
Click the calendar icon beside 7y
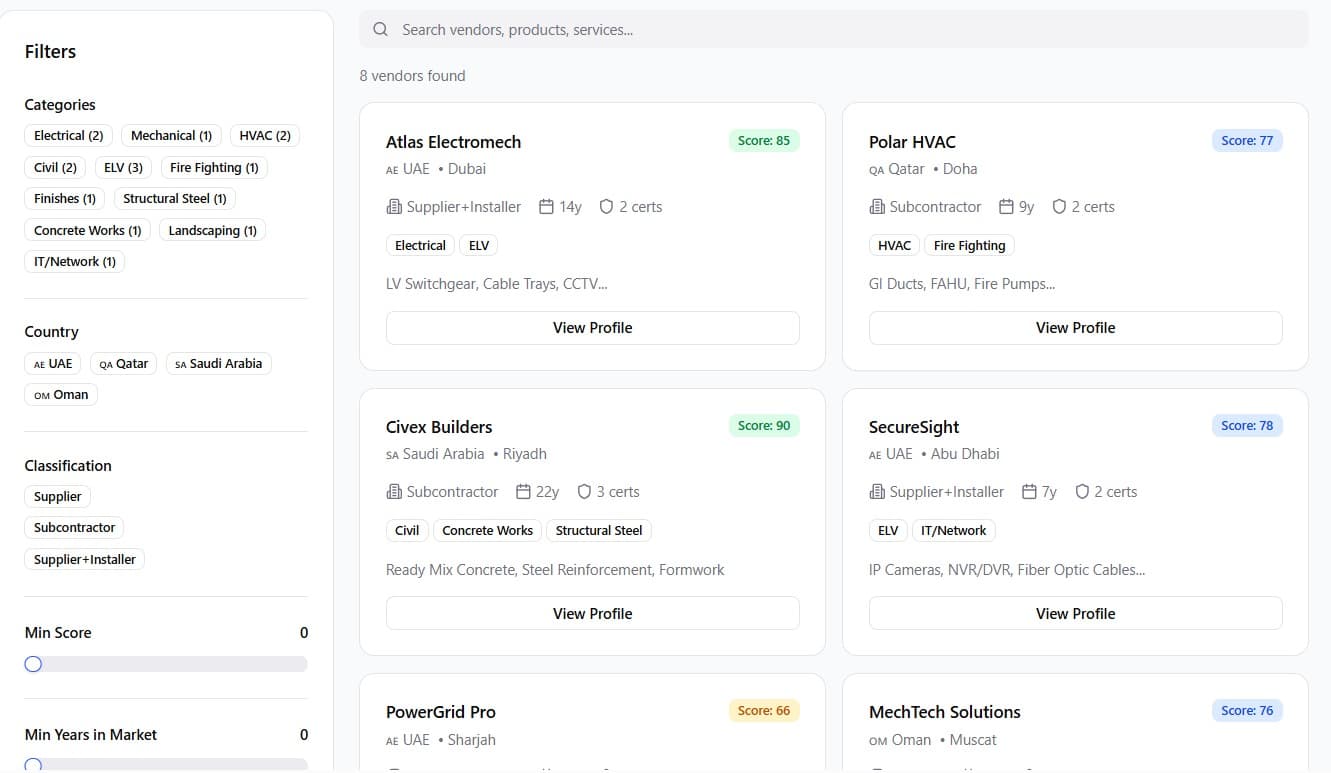(x=1029, y=492)
